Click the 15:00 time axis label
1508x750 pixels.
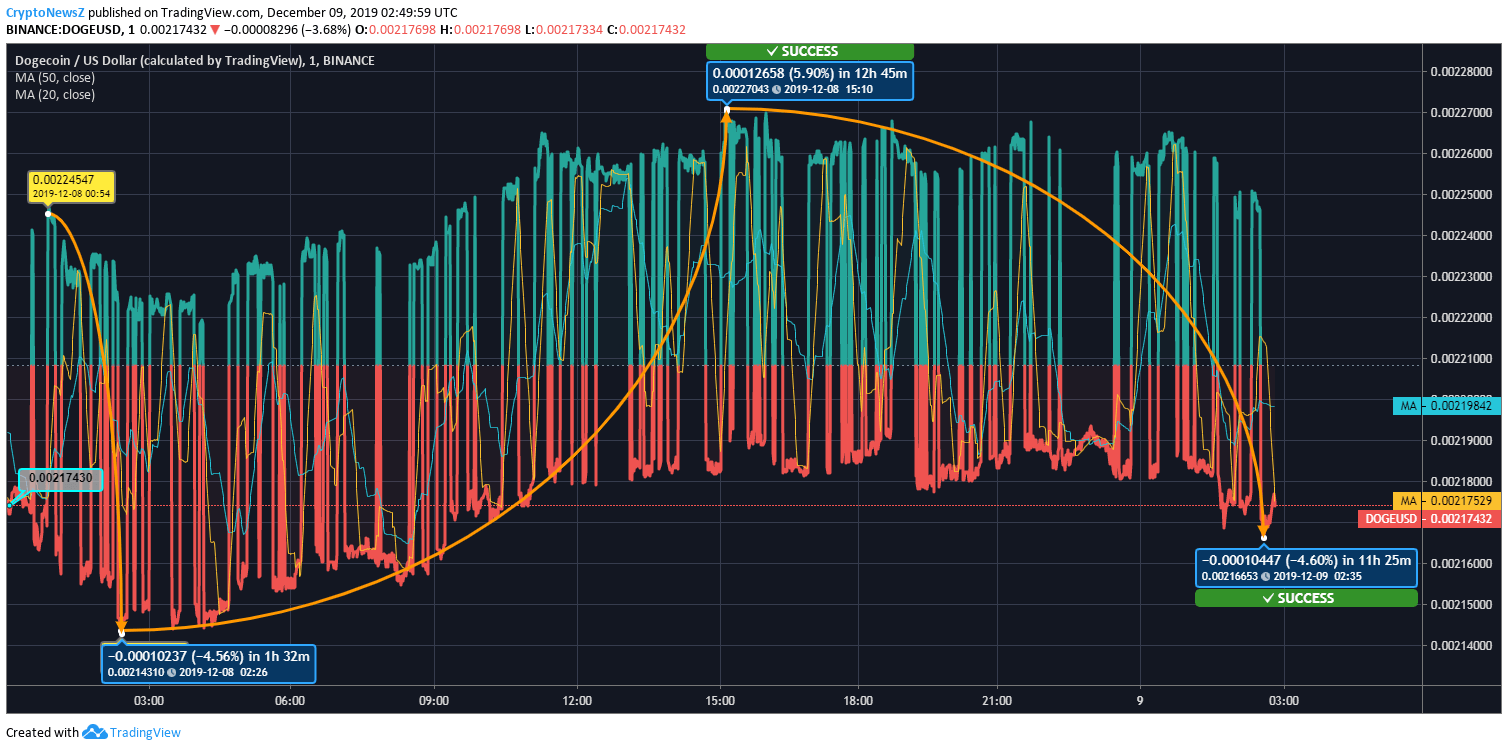720,701
